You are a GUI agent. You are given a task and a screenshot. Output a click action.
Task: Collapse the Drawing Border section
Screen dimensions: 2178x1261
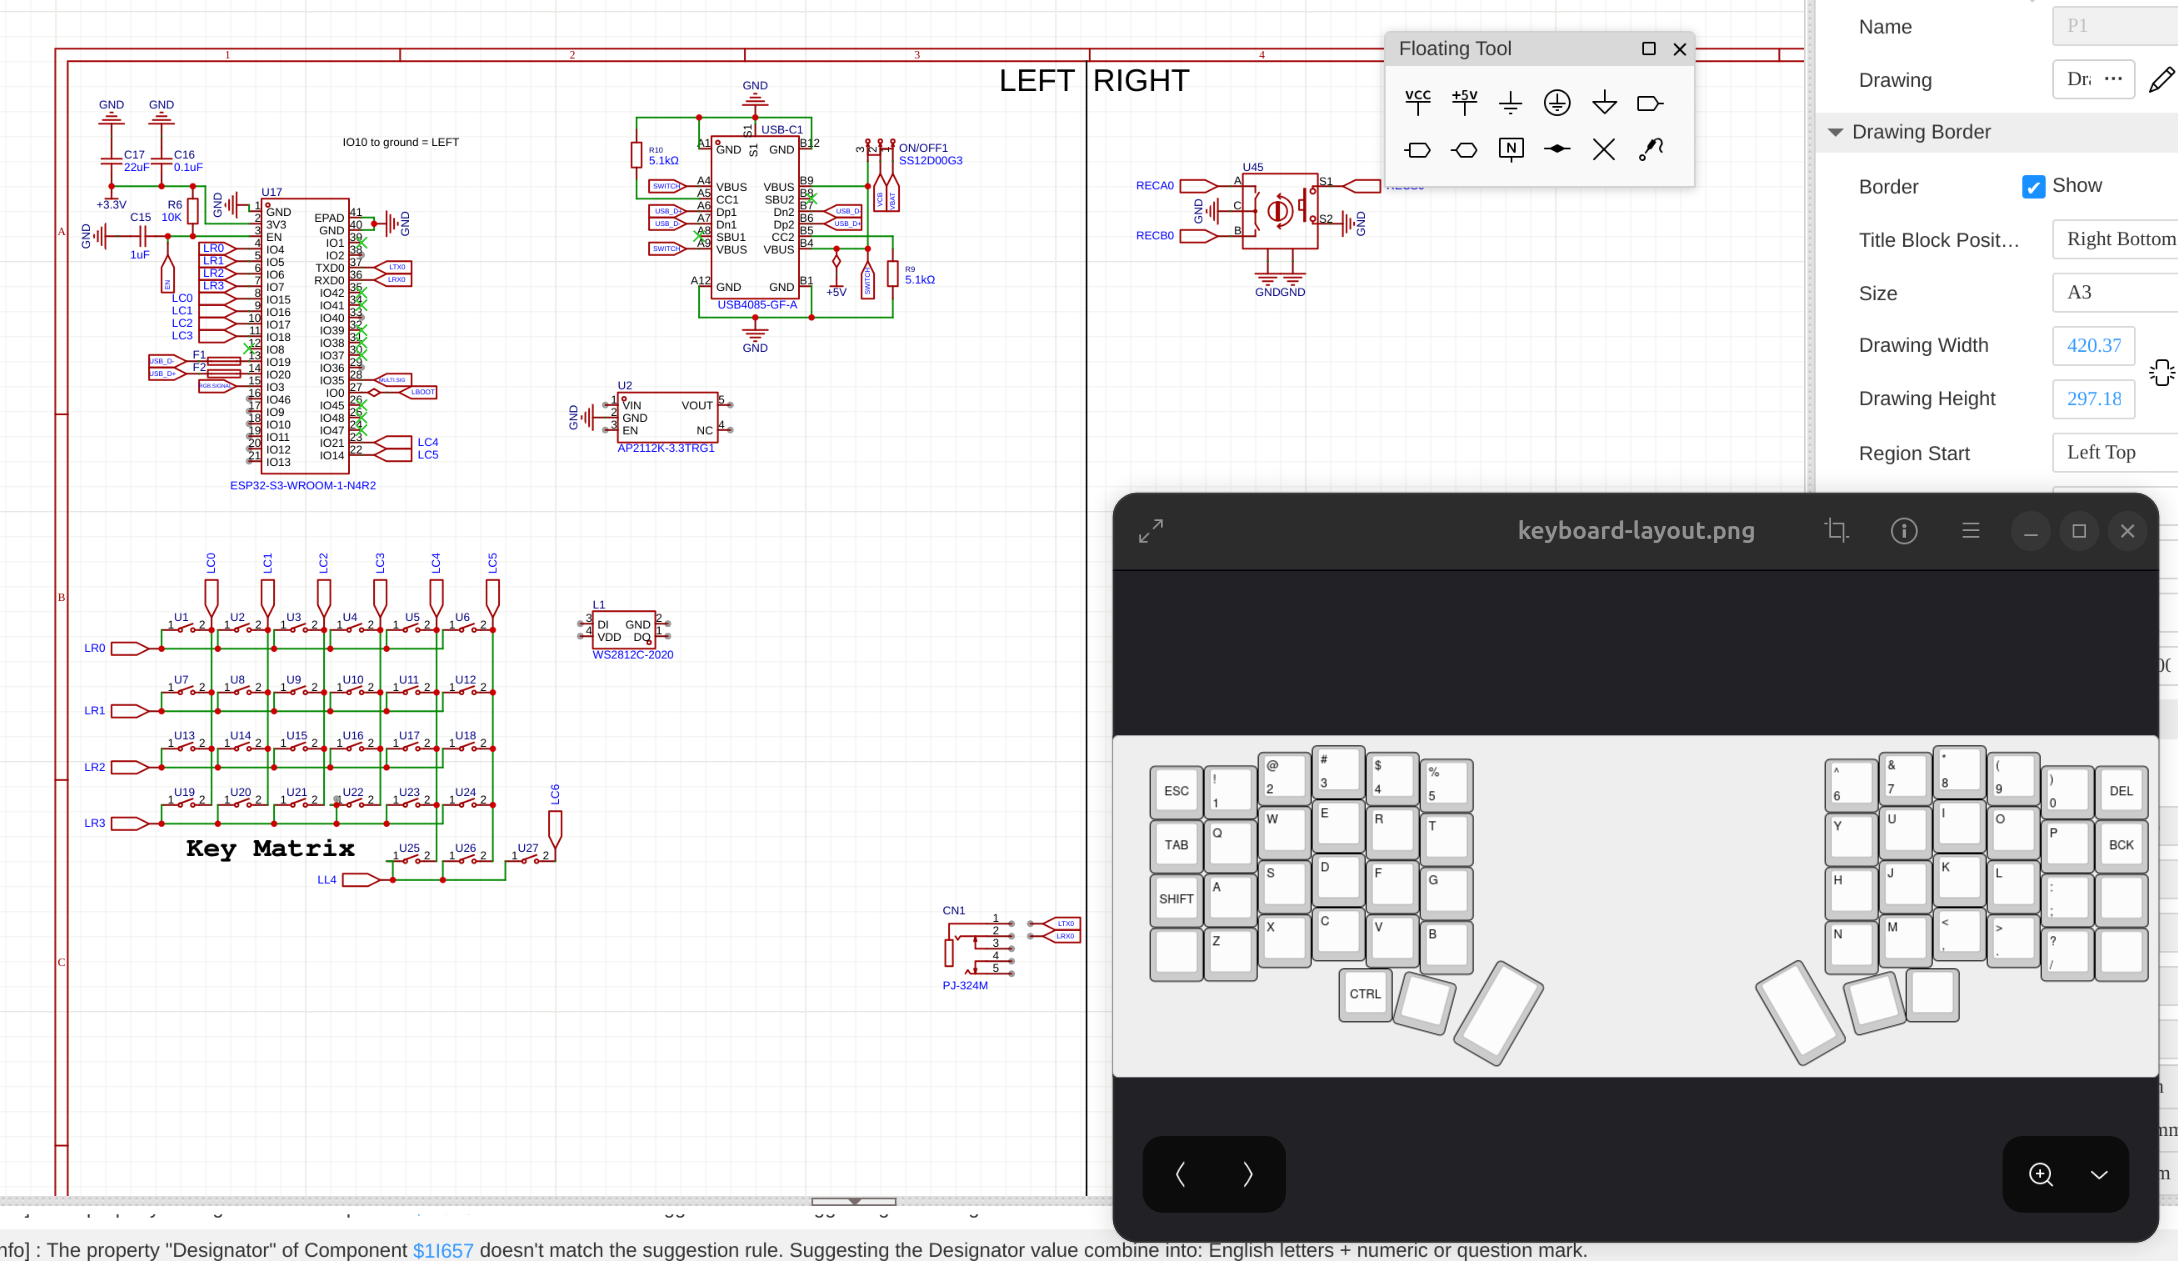[1835, 132]
